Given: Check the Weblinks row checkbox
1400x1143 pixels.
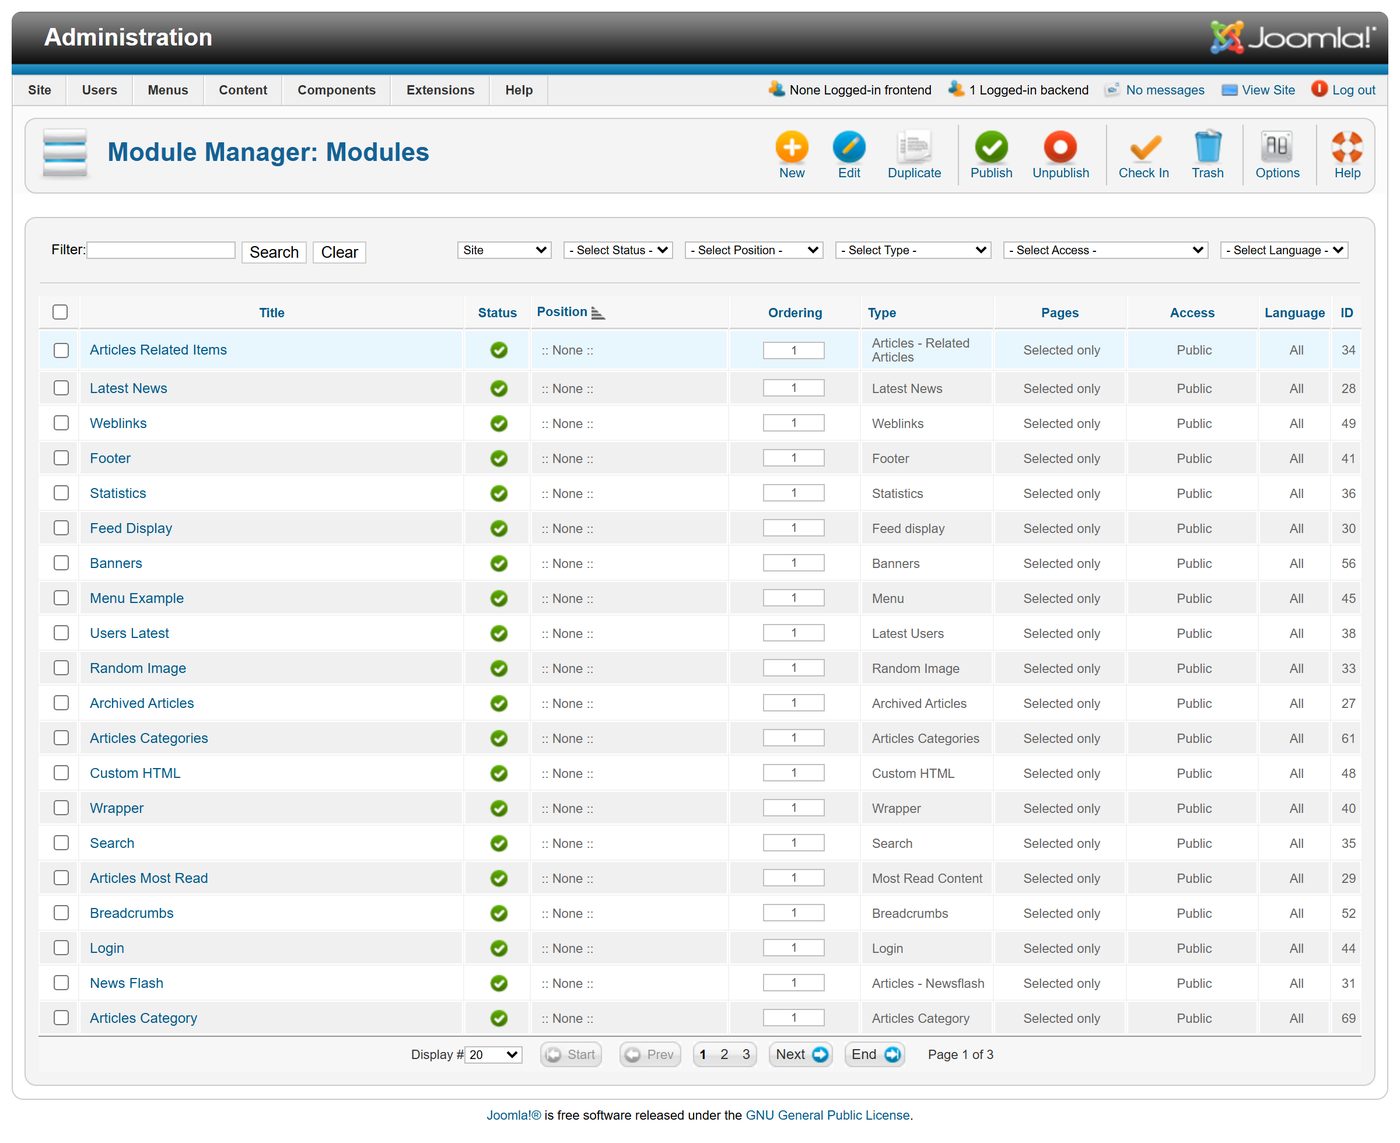Looking at the screenshot, I should click(x=61, y=423).
